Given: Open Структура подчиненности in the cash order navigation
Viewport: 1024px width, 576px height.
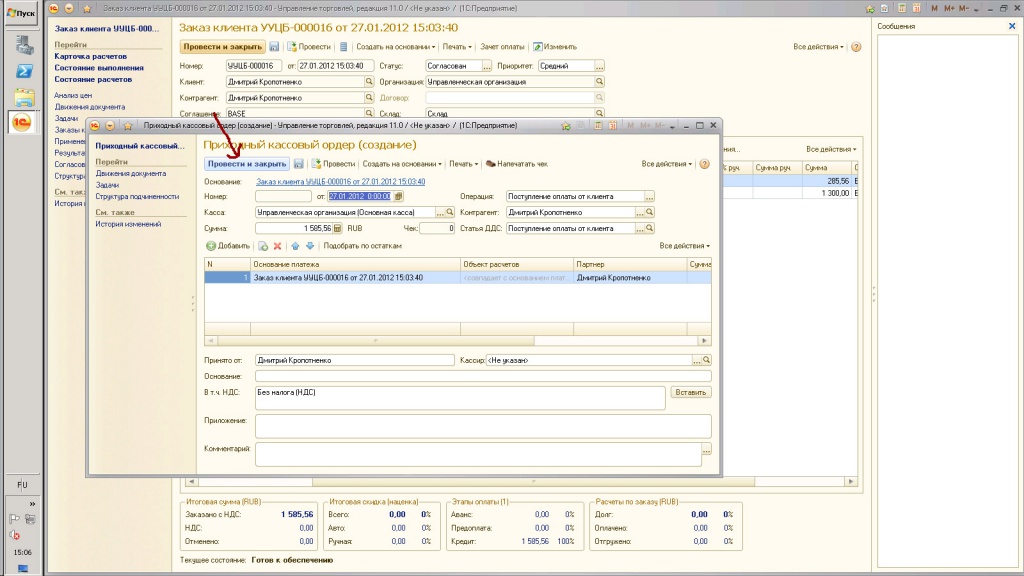Looking at the screenshot, I should click(137, 197).
